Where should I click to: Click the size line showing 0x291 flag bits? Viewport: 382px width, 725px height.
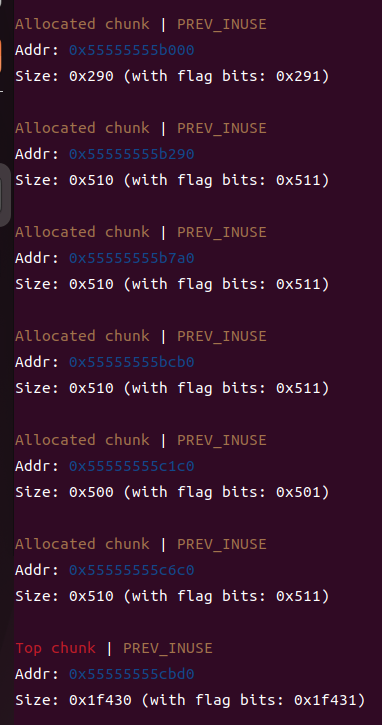click(173, 76)
